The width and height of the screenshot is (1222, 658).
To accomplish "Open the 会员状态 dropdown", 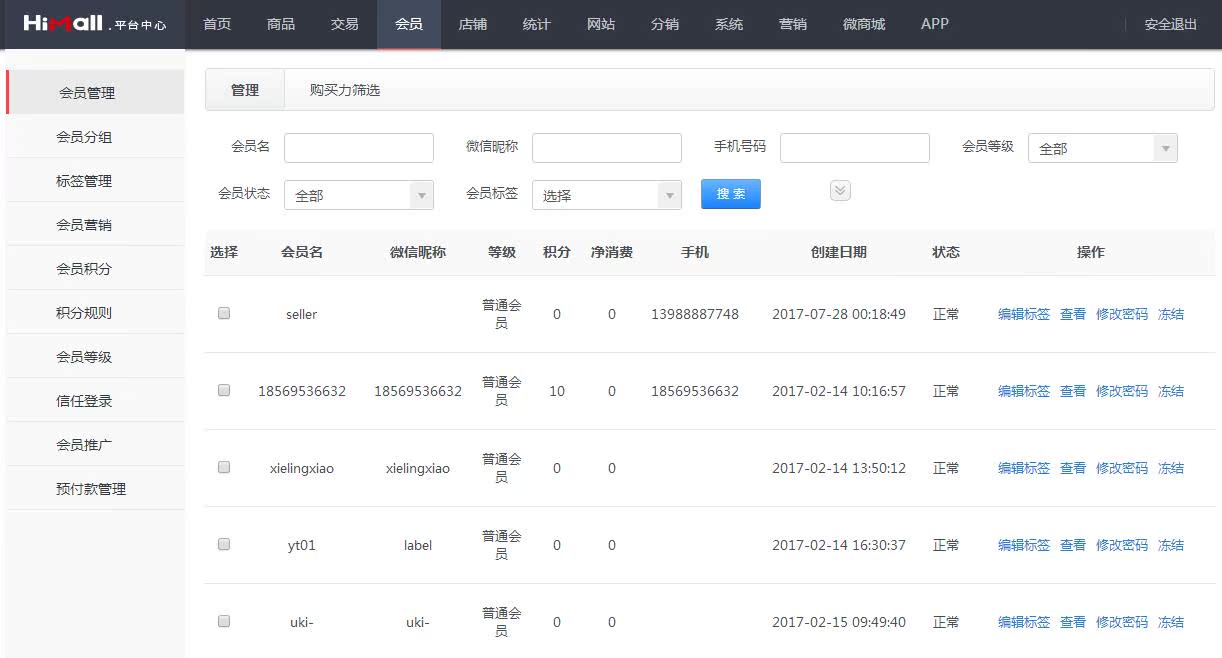I will [358, 195].
